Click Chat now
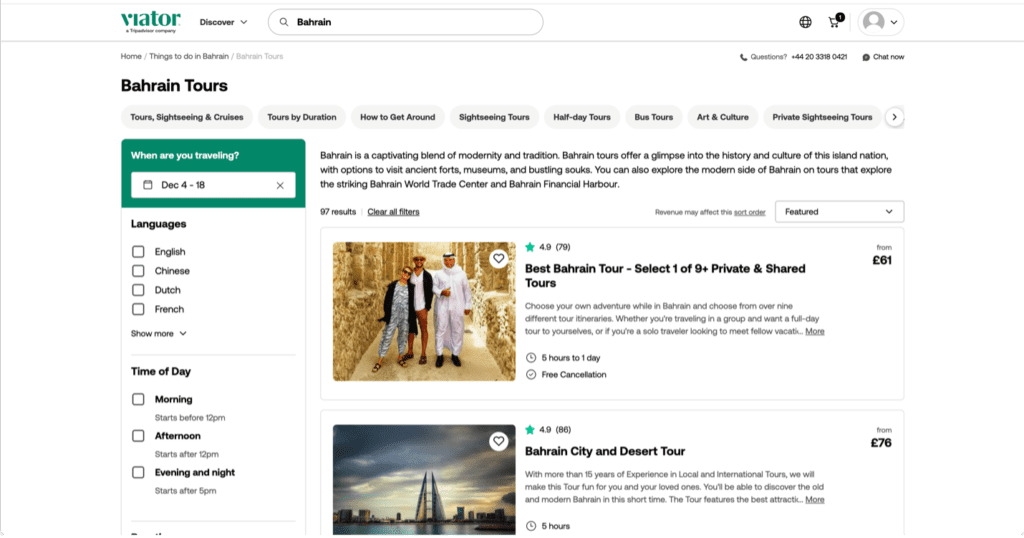This screenshot has height=538, width=1024. pos(888,57)
